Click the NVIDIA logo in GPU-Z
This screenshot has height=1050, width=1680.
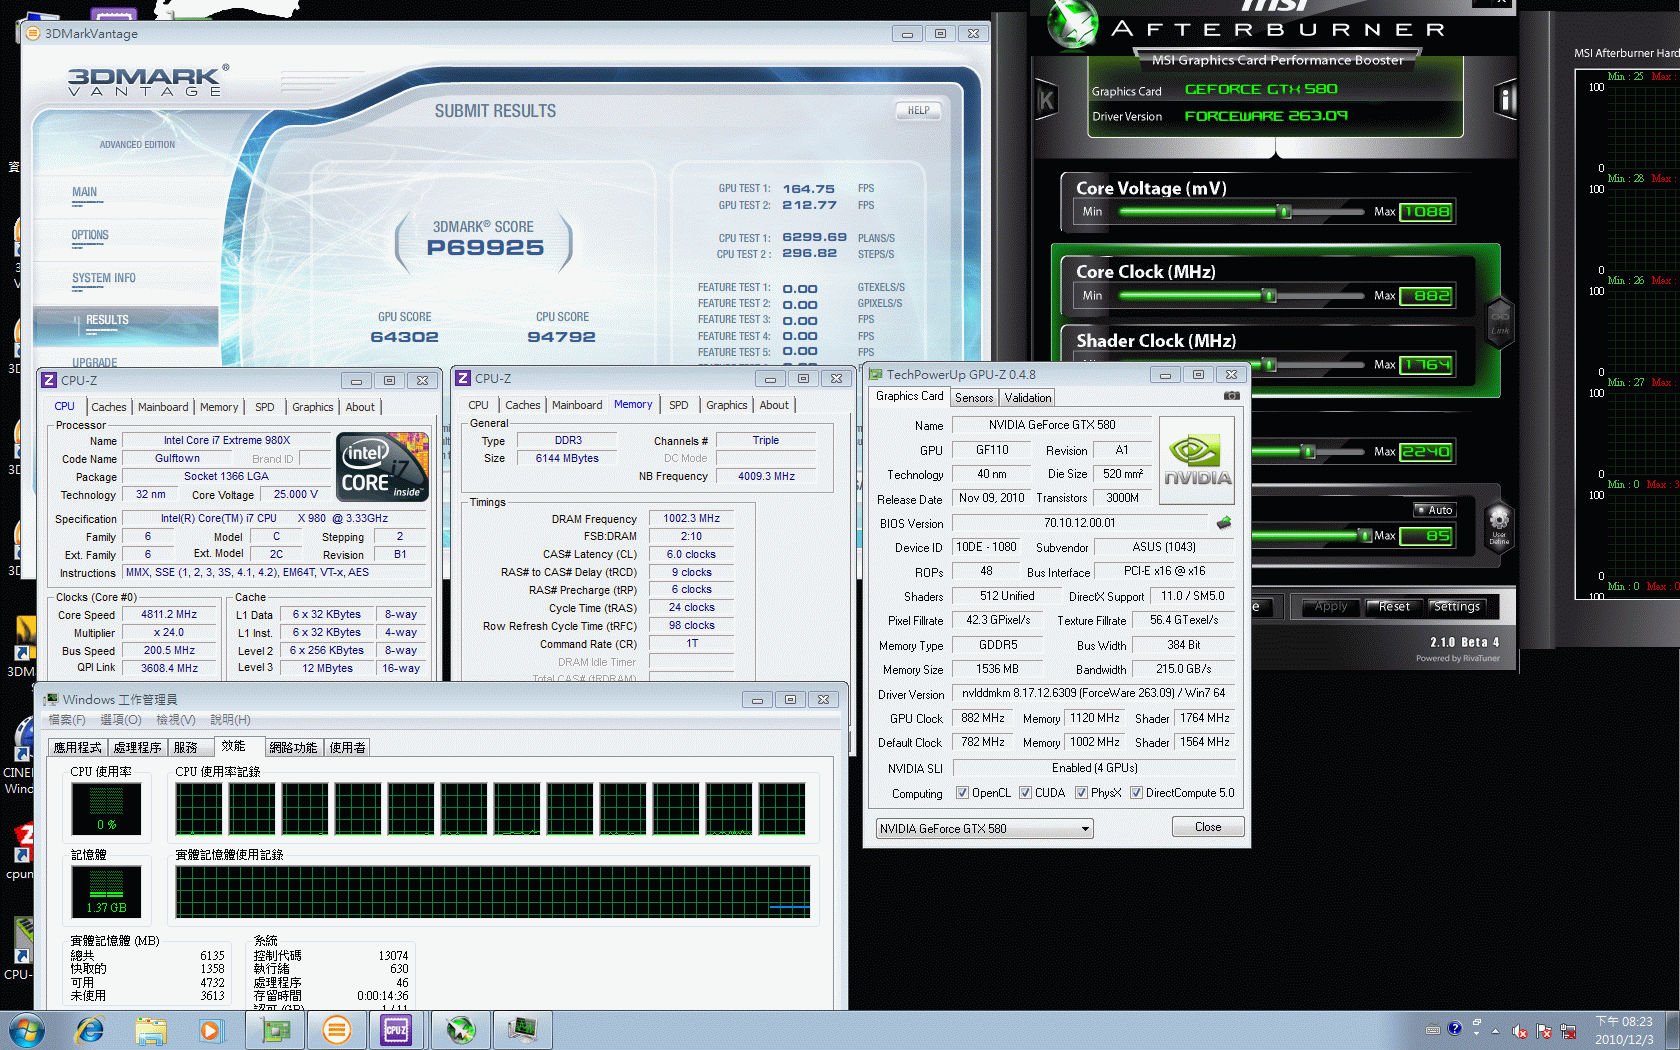click(x=1197, y=460)
